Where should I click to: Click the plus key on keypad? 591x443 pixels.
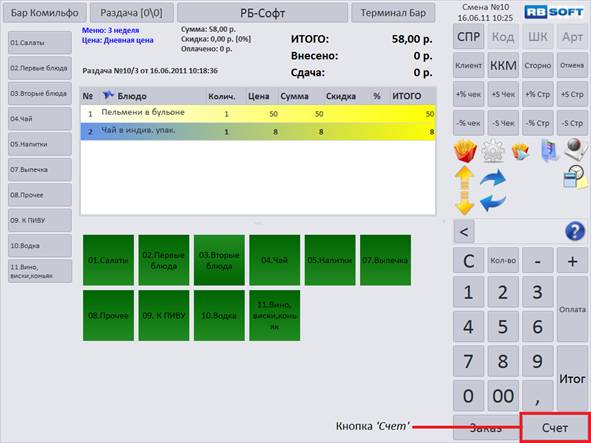(x=572, y=261)
